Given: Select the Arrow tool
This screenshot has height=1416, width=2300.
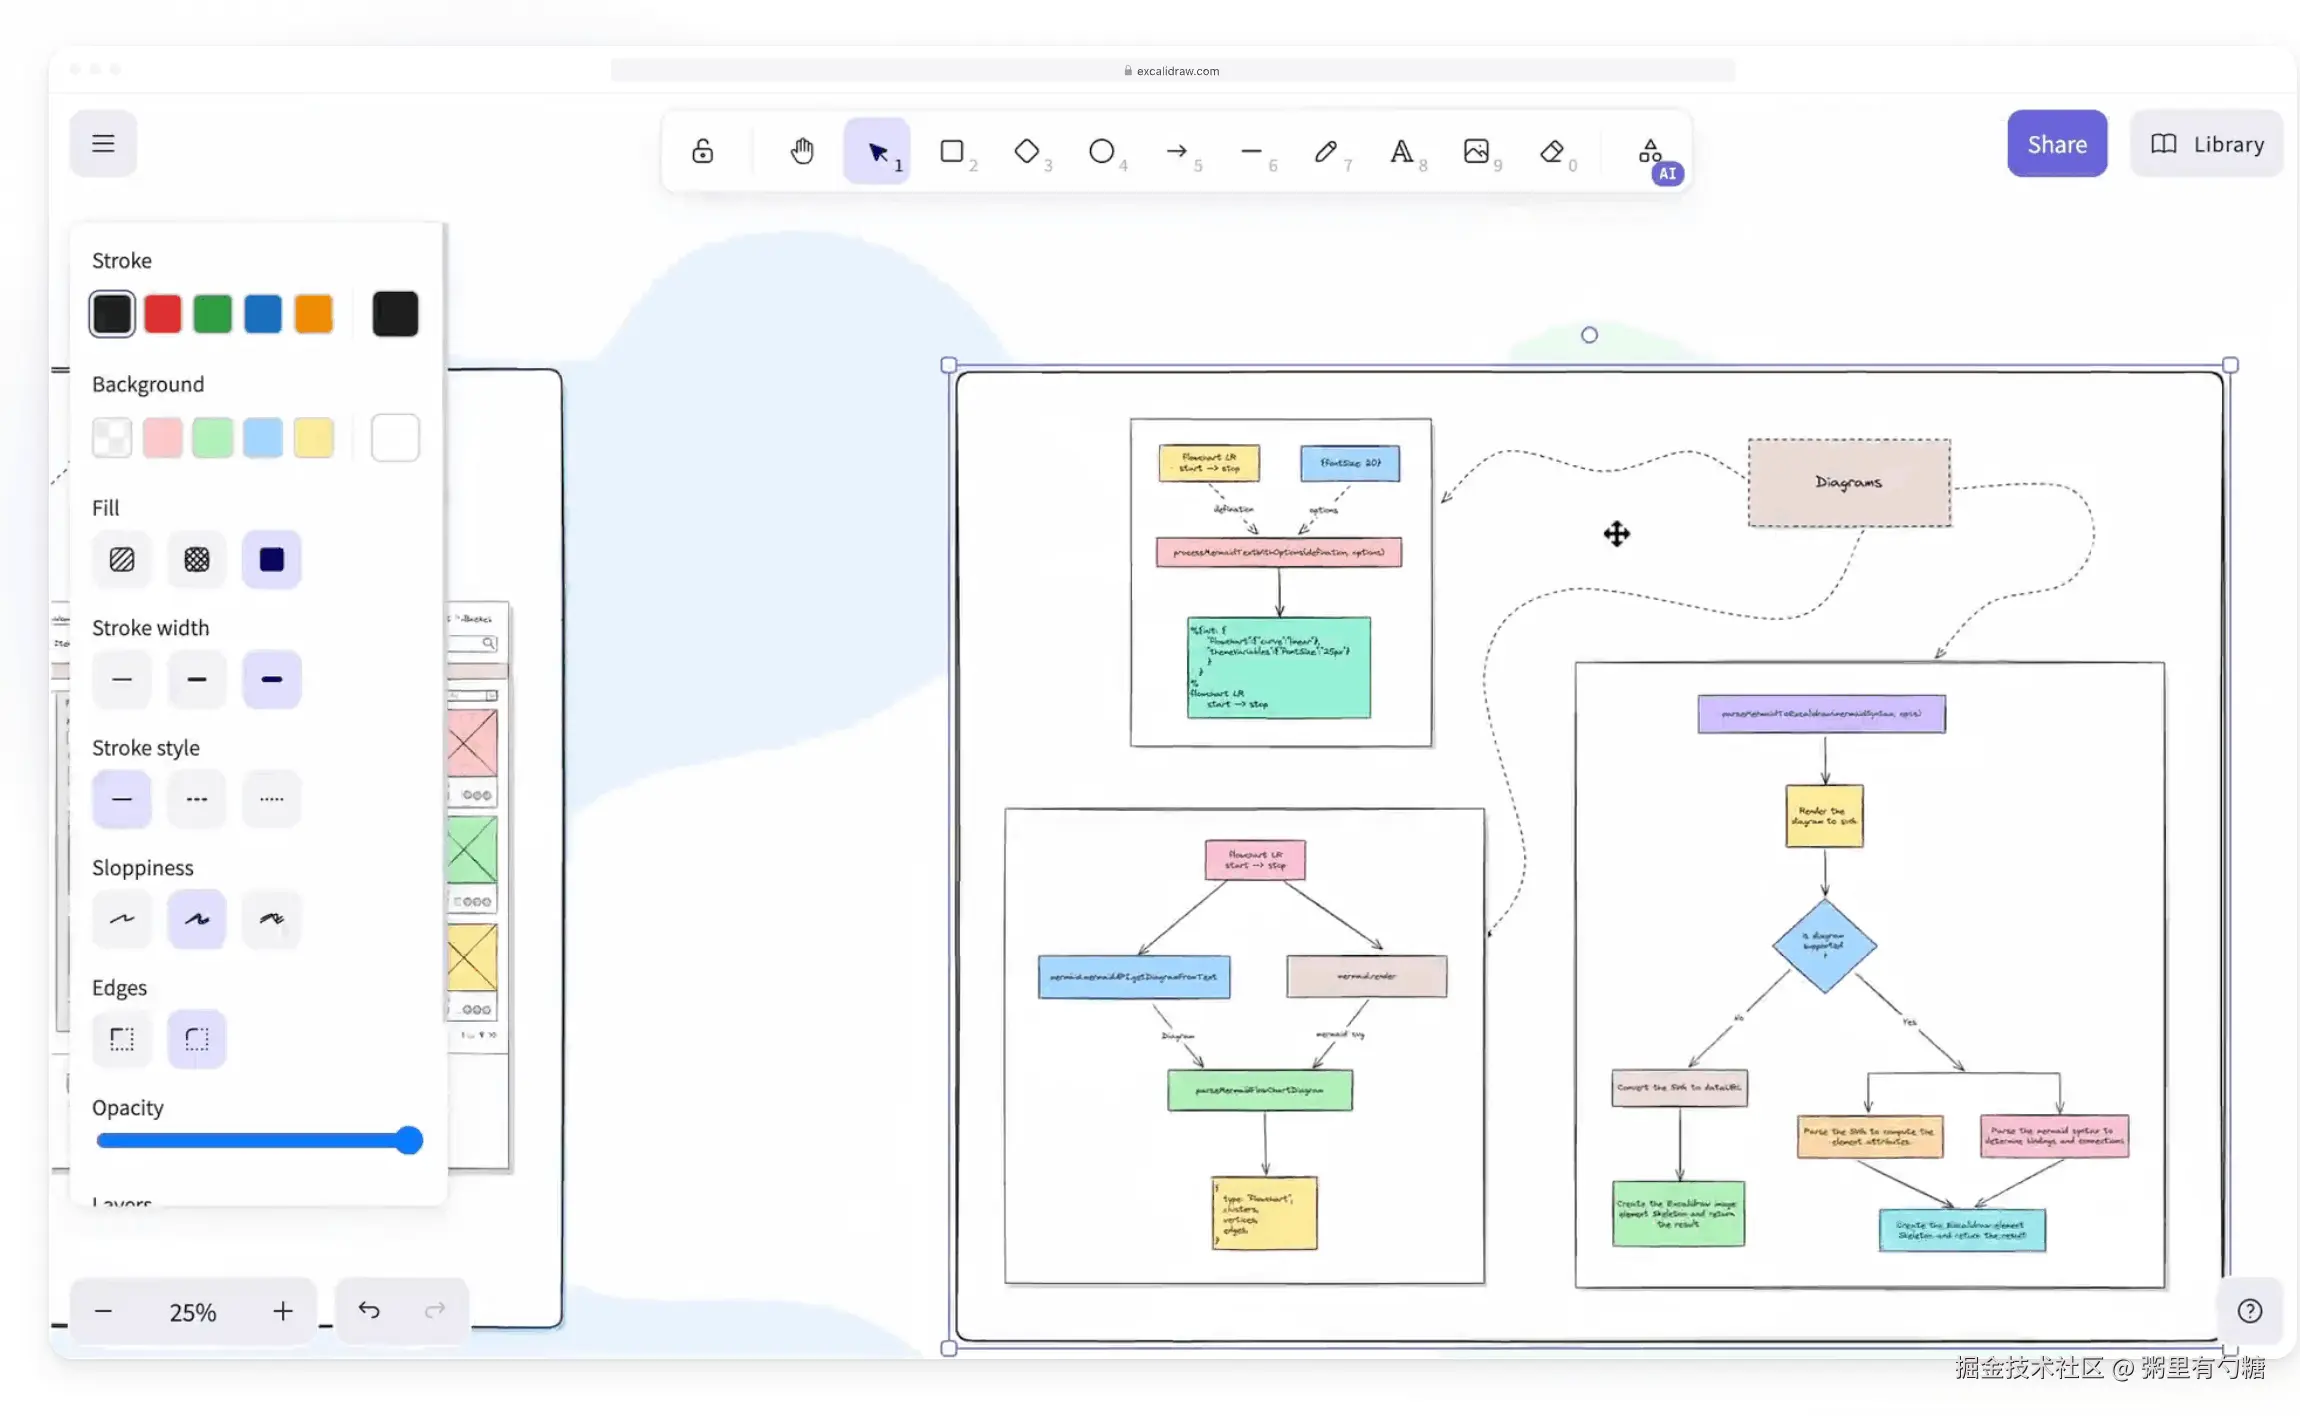Looking at the screenshot, I should click(x=1177, y=151).
